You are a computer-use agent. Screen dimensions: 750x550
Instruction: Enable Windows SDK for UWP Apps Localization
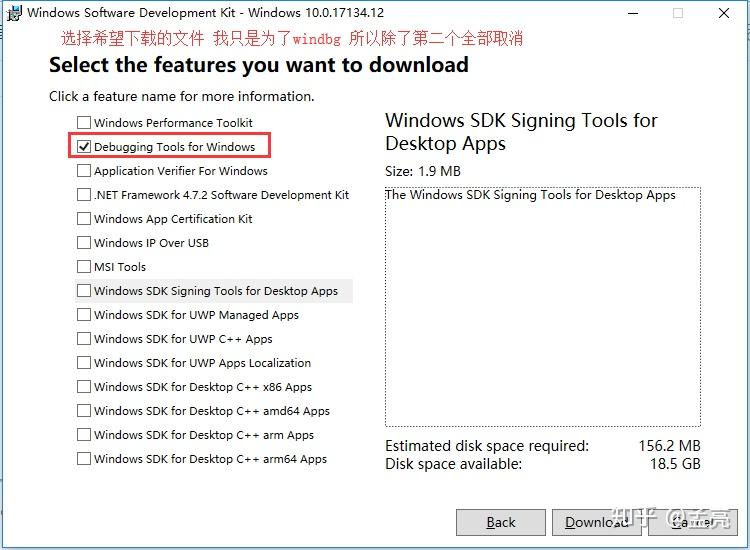point(84,363)
